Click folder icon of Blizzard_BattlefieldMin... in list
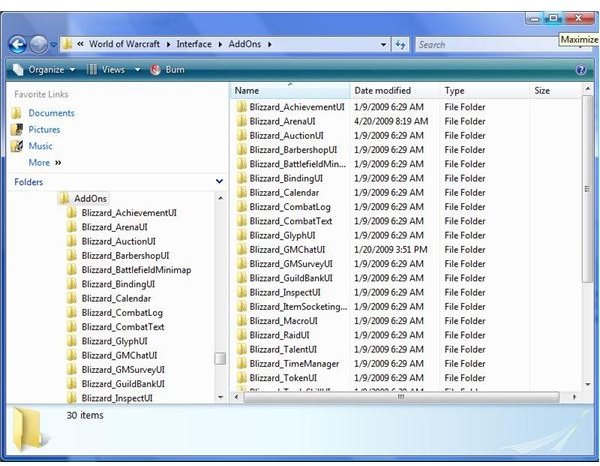The image size is (600, 466). click(241, 164)
